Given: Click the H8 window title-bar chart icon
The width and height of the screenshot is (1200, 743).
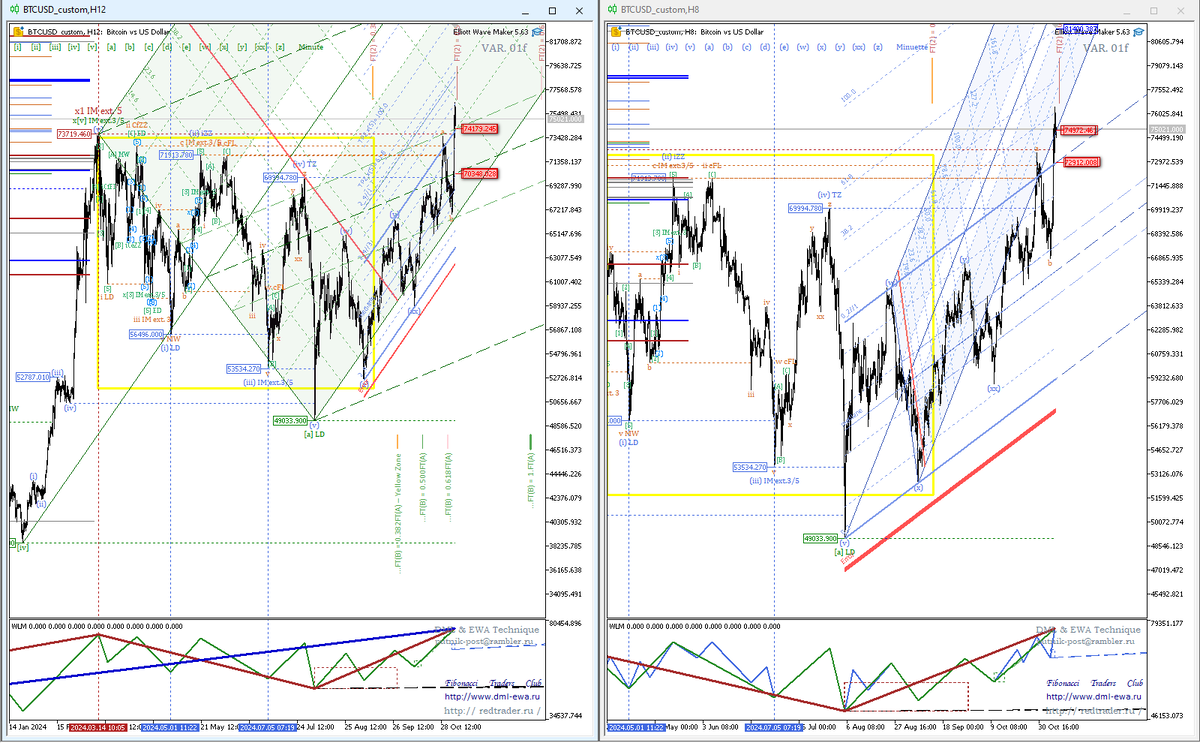Looking at the screenshot, I should tap(612, 10).
